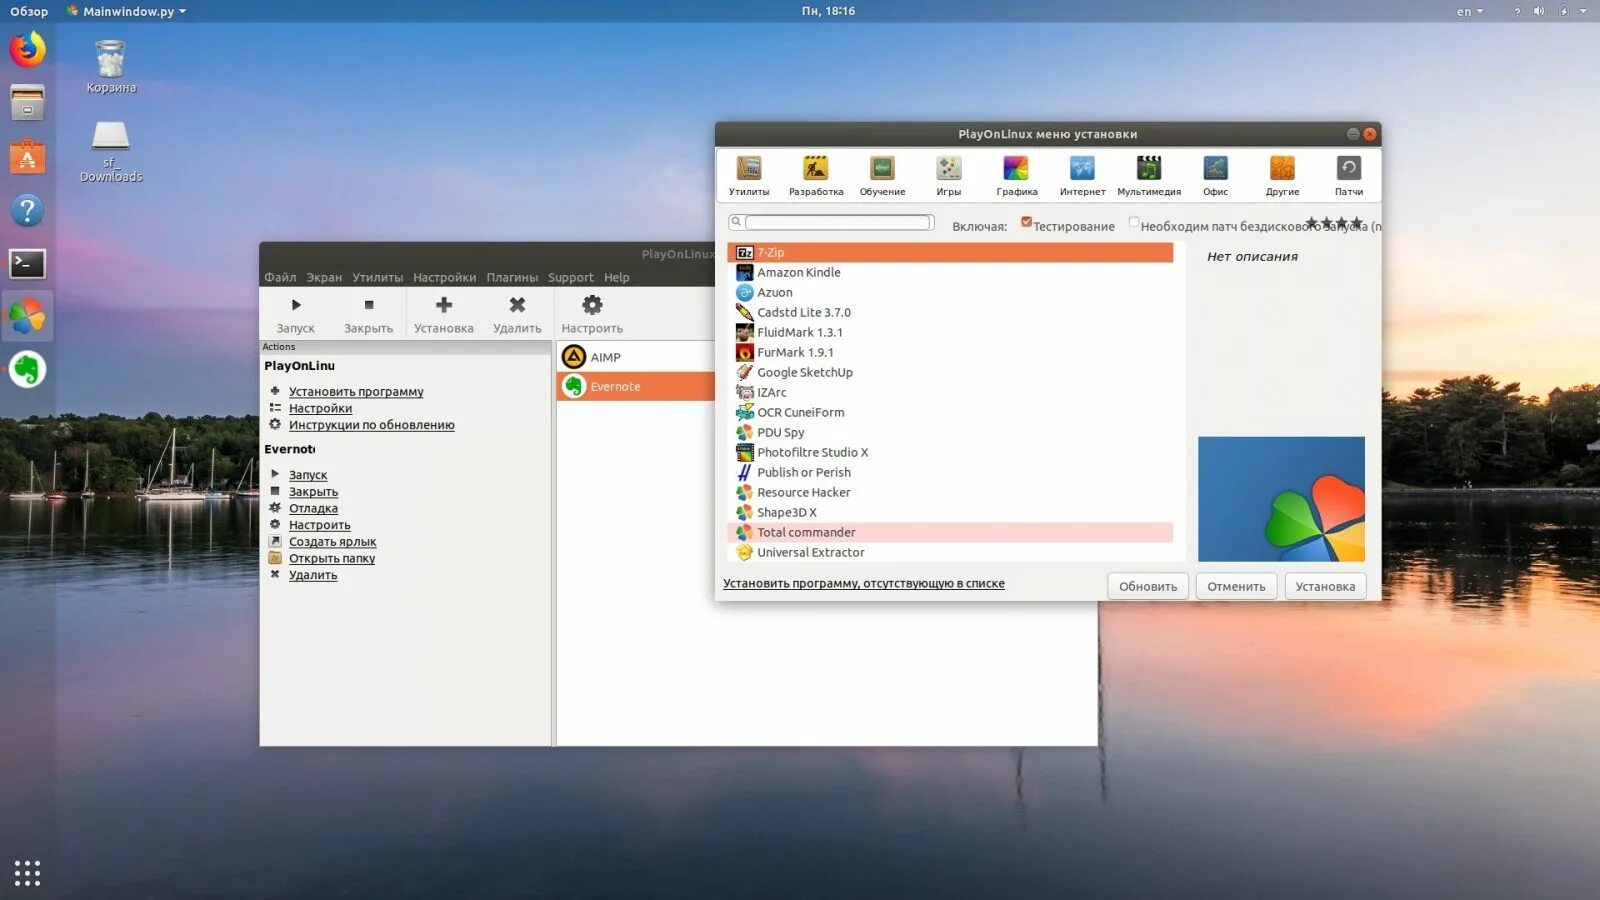Open the Разработка category icon
The image size is (1600, 900).
[816, 168]
